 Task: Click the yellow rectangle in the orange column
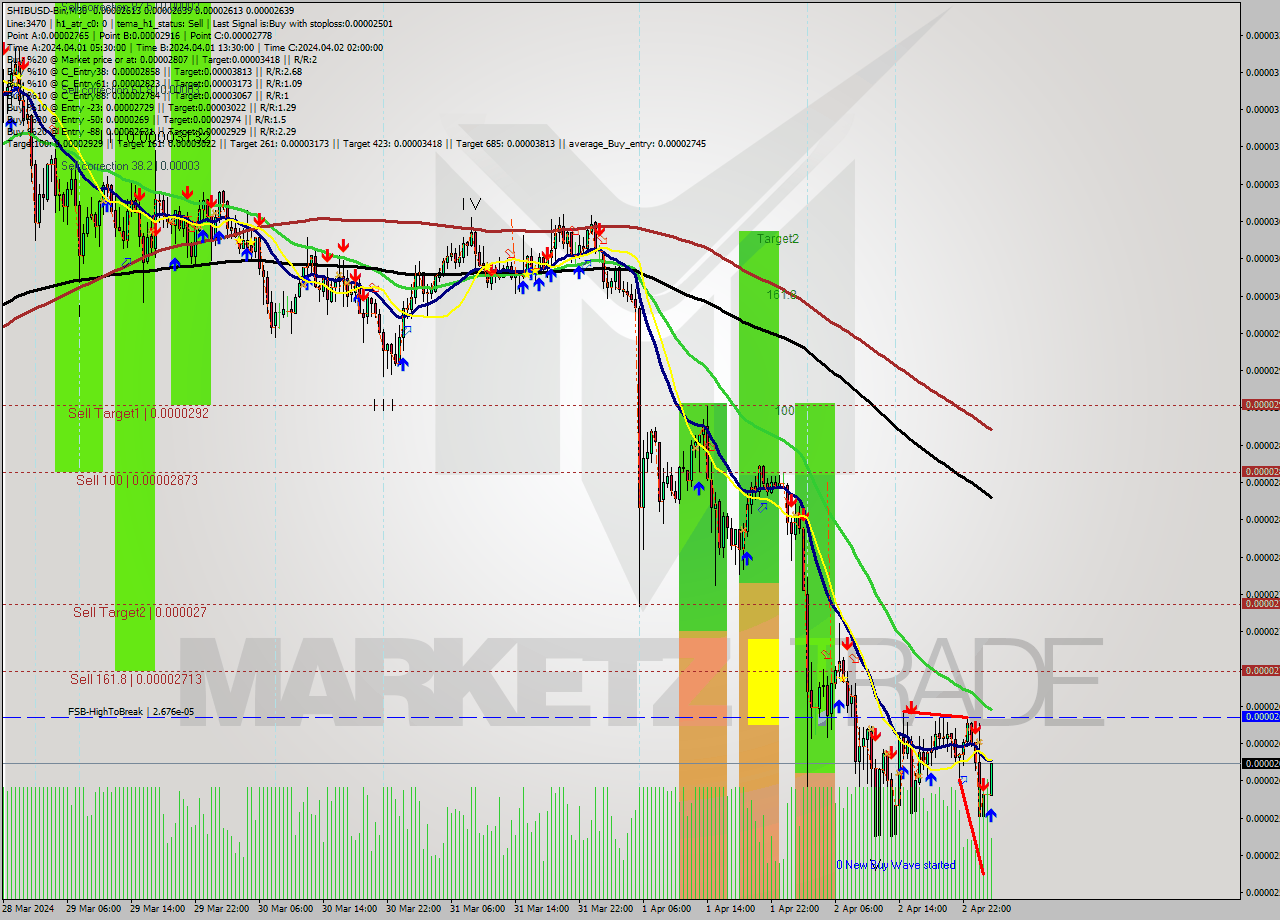click(x=763, y=682)
